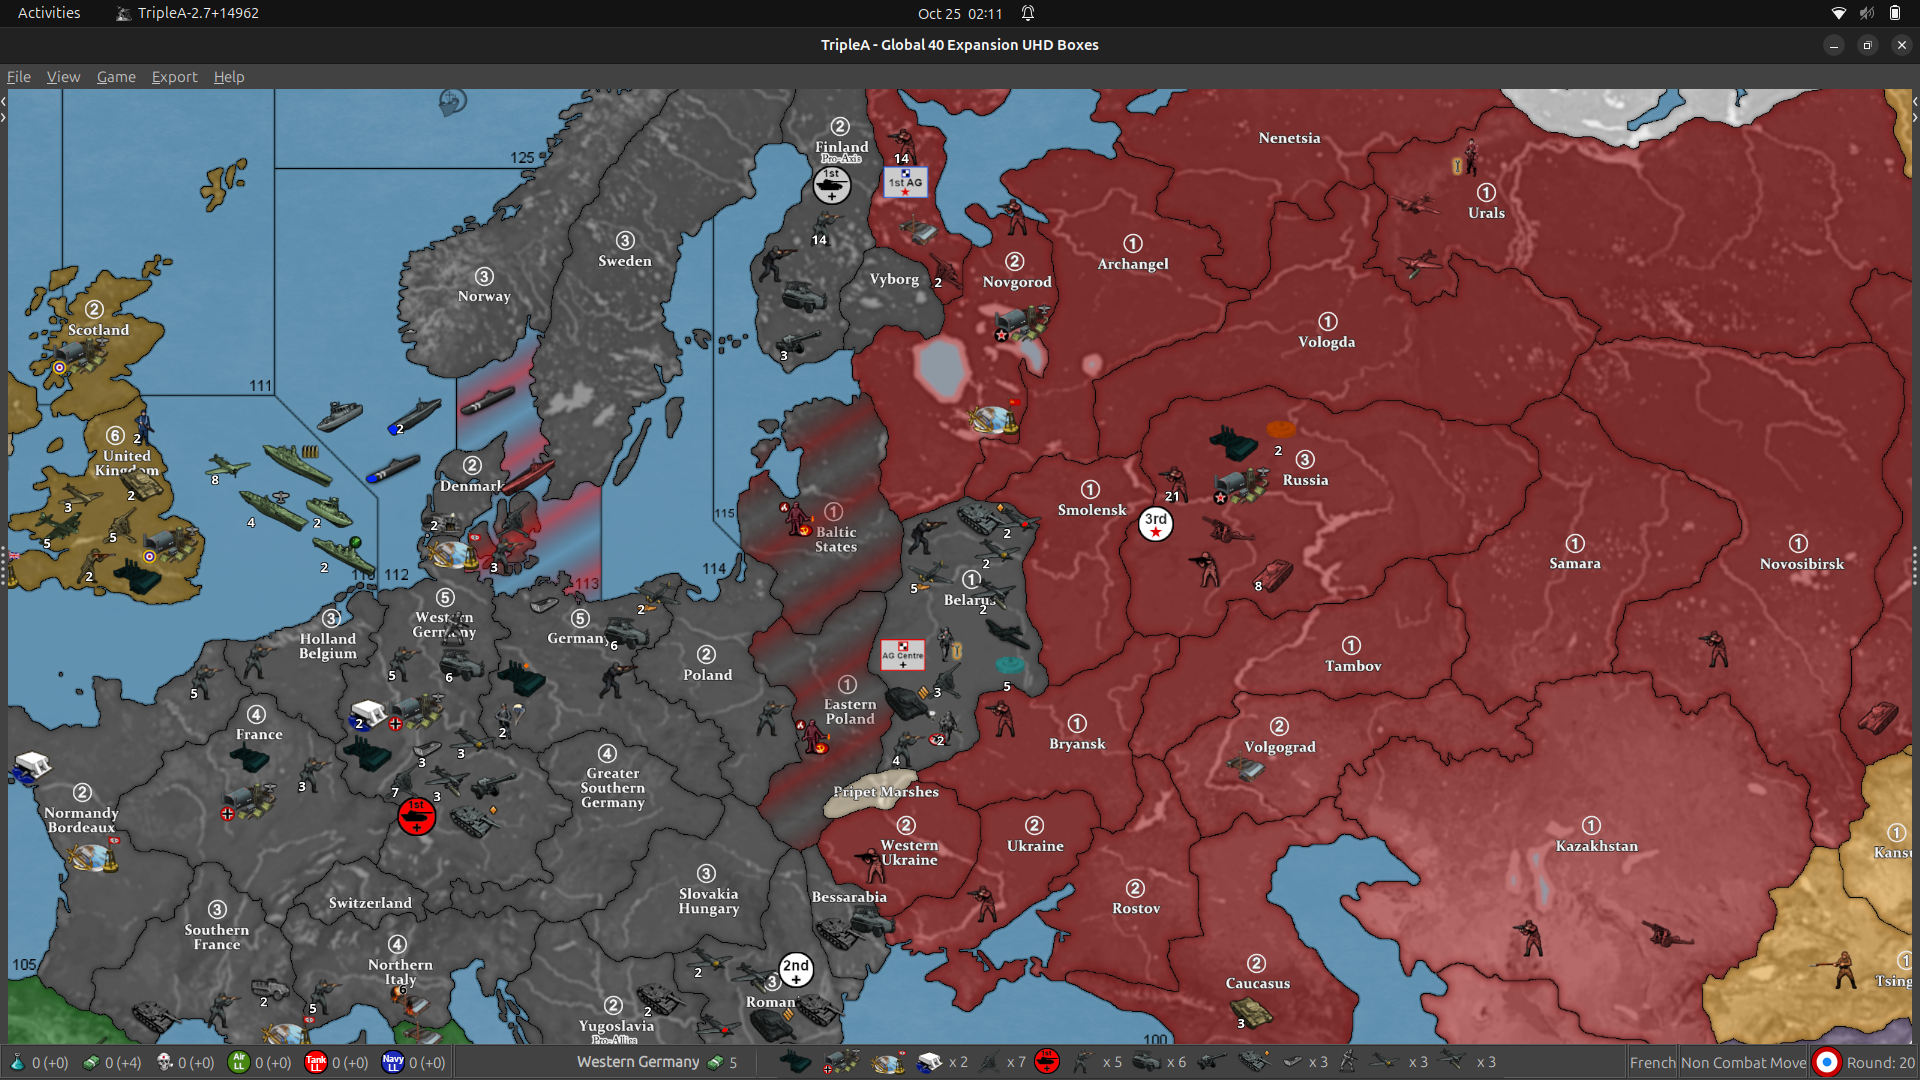Screen dimensions: 1920x1080
Task: Select the 3rd army marker near Russia
Action: (1156, 523)
